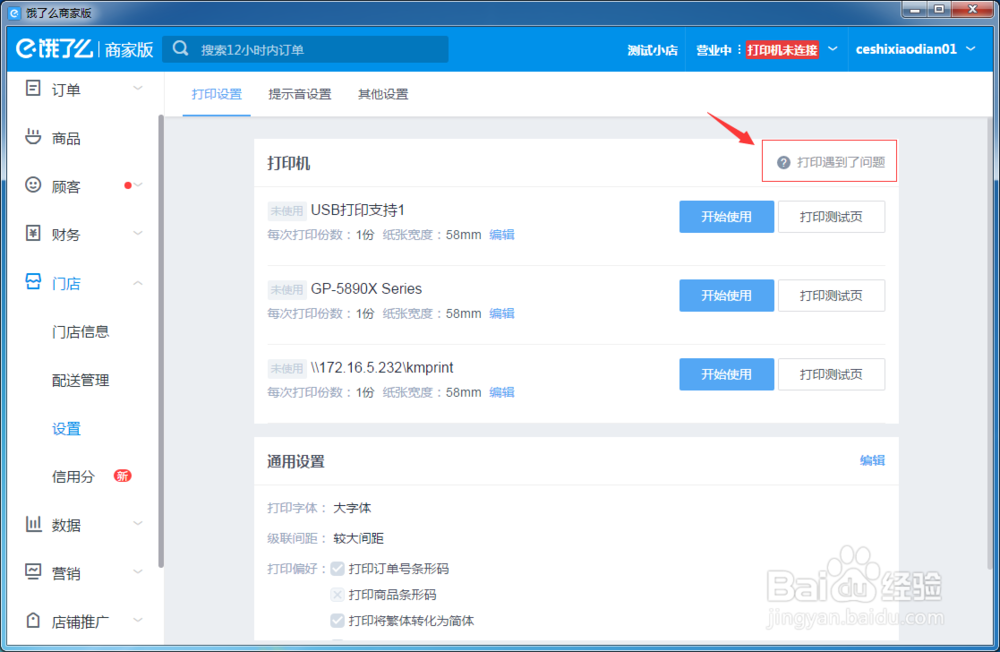This screenshot has width=1000, height=652.
Task: Click the 较大间距 spacing value
Action: tap(358, 538)
